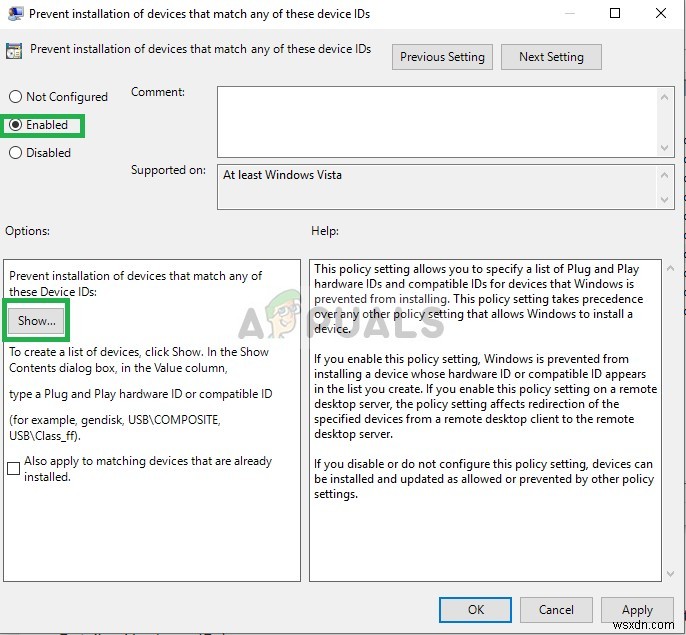686x635 pixels.
Task: Minimize the policy dialog window
Action: pos(569,13)
